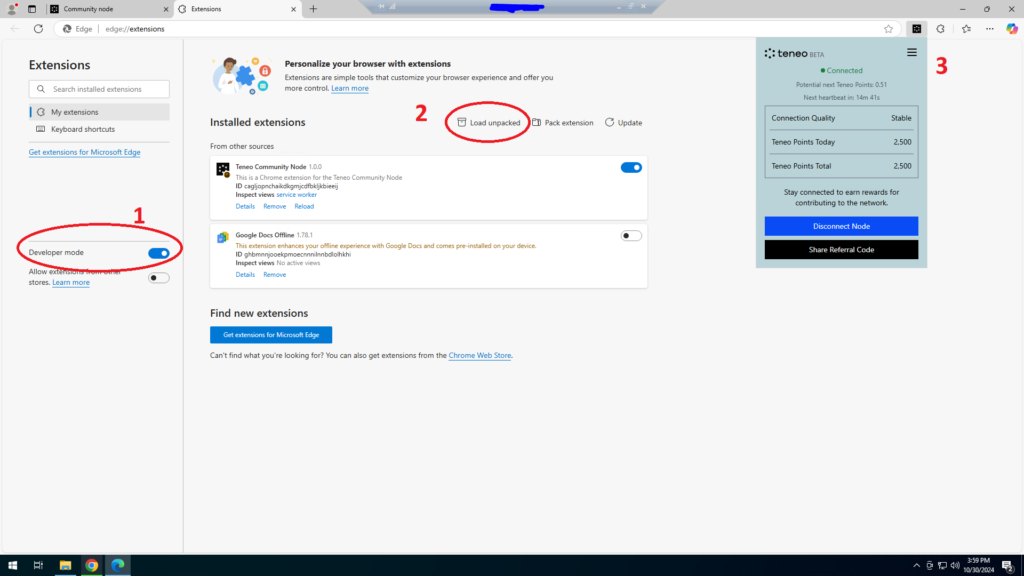This screenshot has height=576, width=1024.
Task: Click the Update extensions button
Action: click(624, 123)
